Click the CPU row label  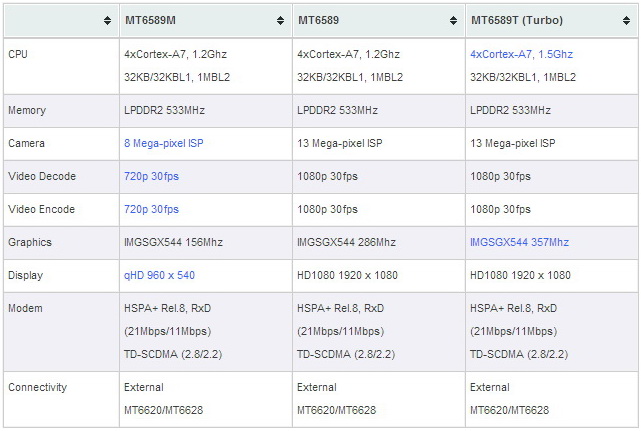[x=18, y=54]
